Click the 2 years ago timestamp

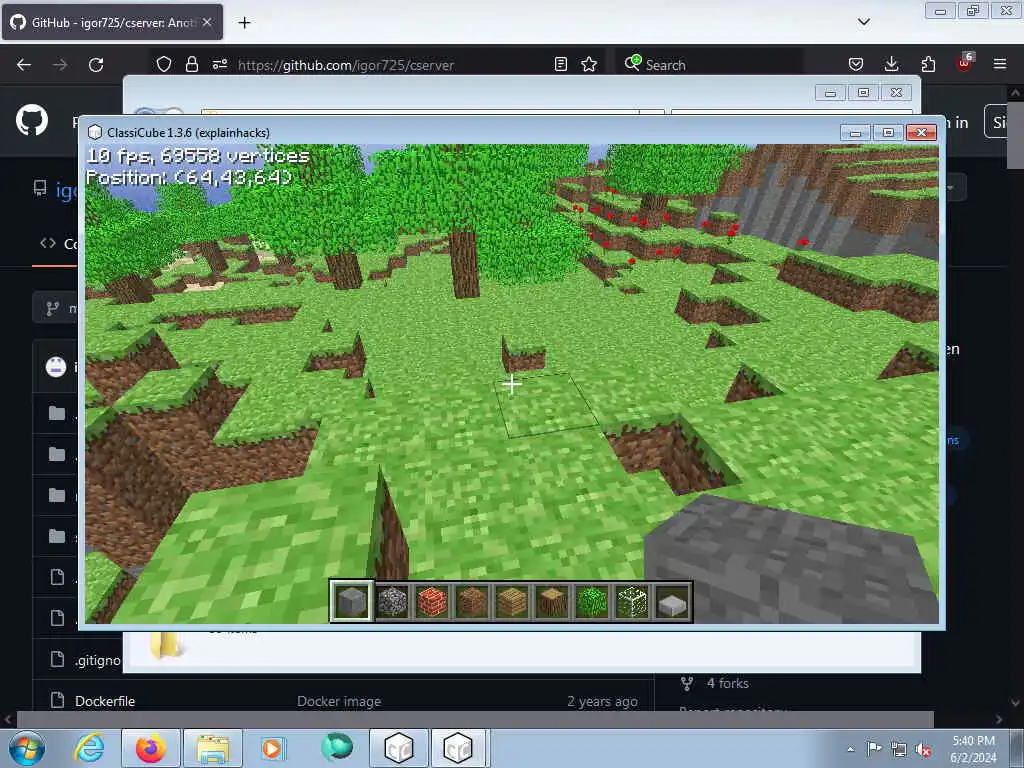point(602,701)
